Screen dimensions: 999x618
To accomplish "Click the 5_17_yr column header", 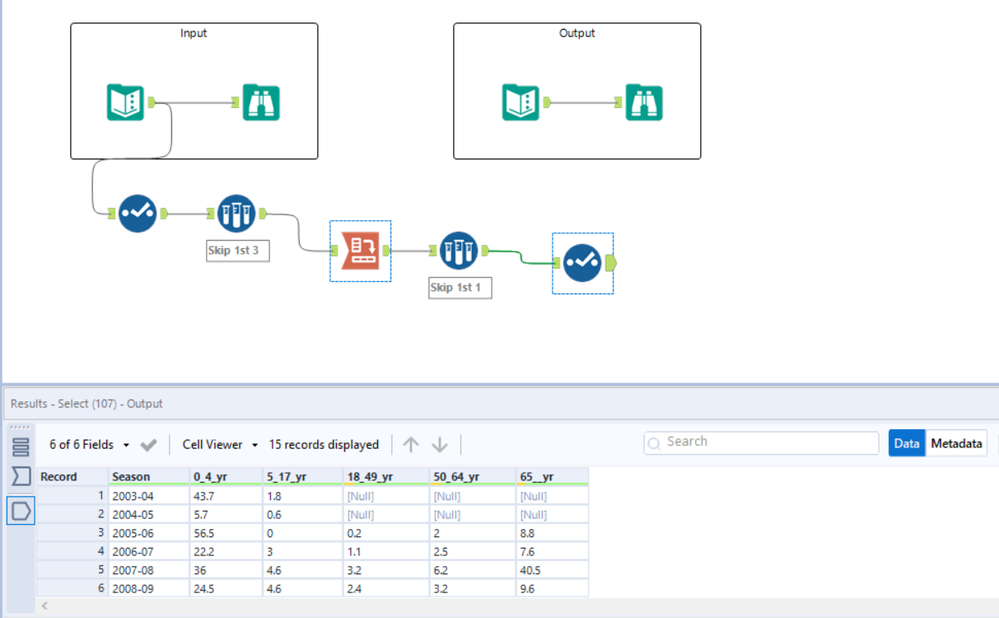I will click(303, 477).
